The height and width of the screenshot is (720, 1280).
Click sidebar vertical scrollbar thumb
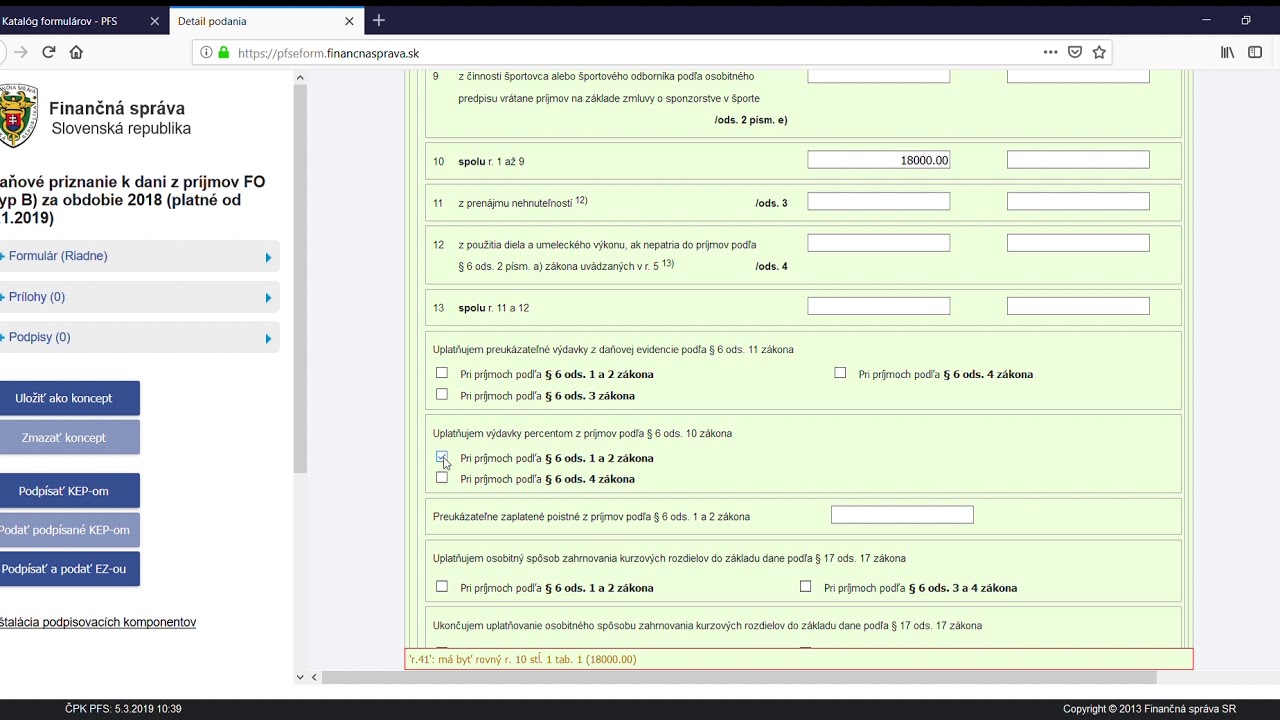point(300,280)
